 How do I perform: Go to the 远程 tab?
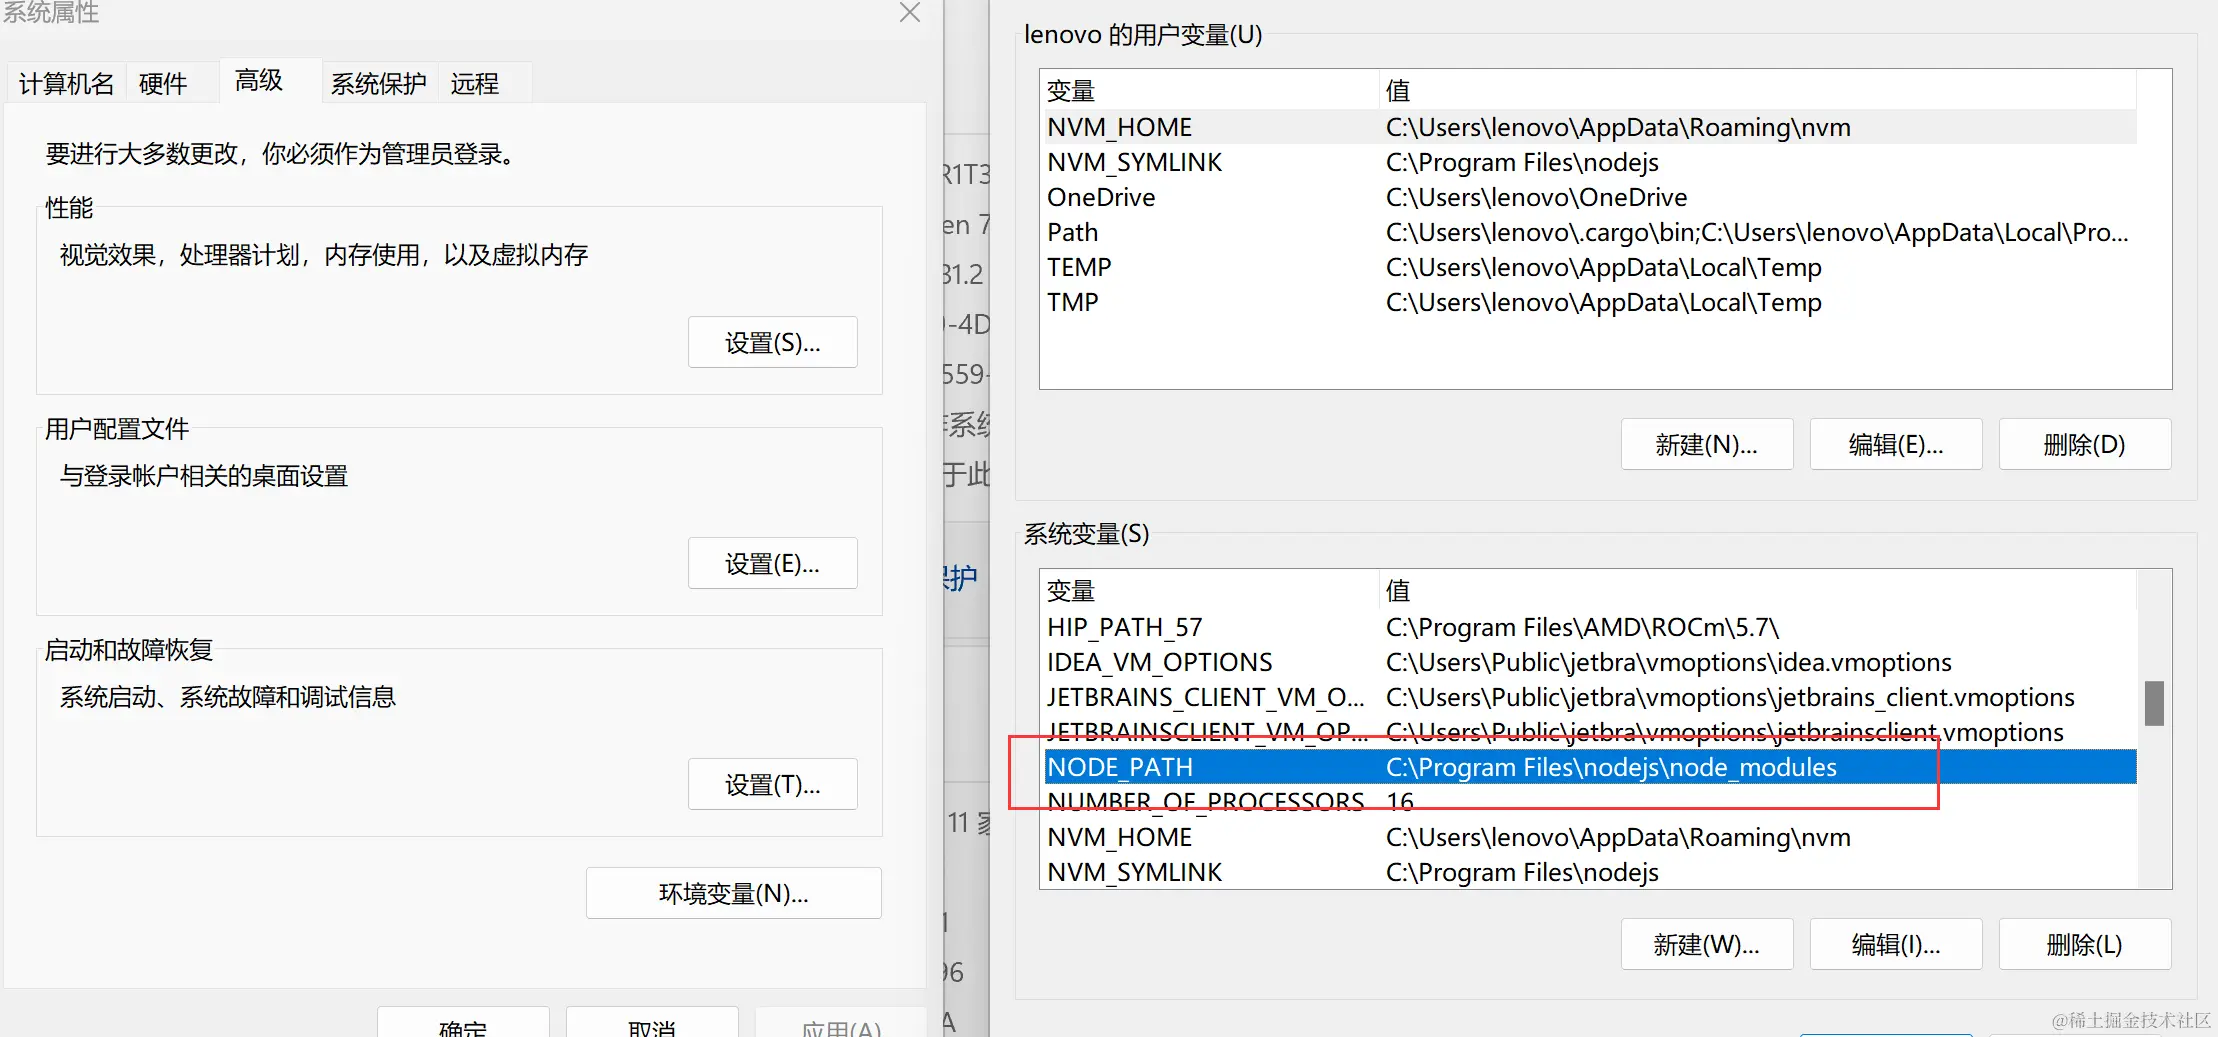click(474, 83)
